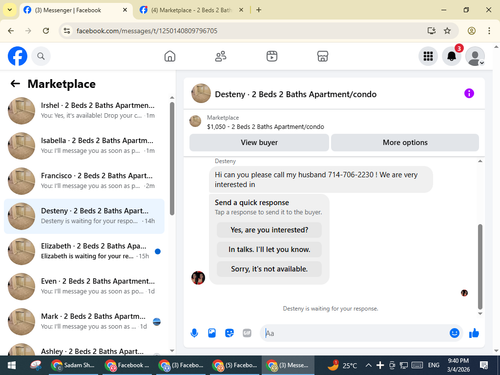Switch to (5) Facebo... Chrome taskbar window
Image resolution: width=500 pixels, height=375 pixels.
[235, 365]
